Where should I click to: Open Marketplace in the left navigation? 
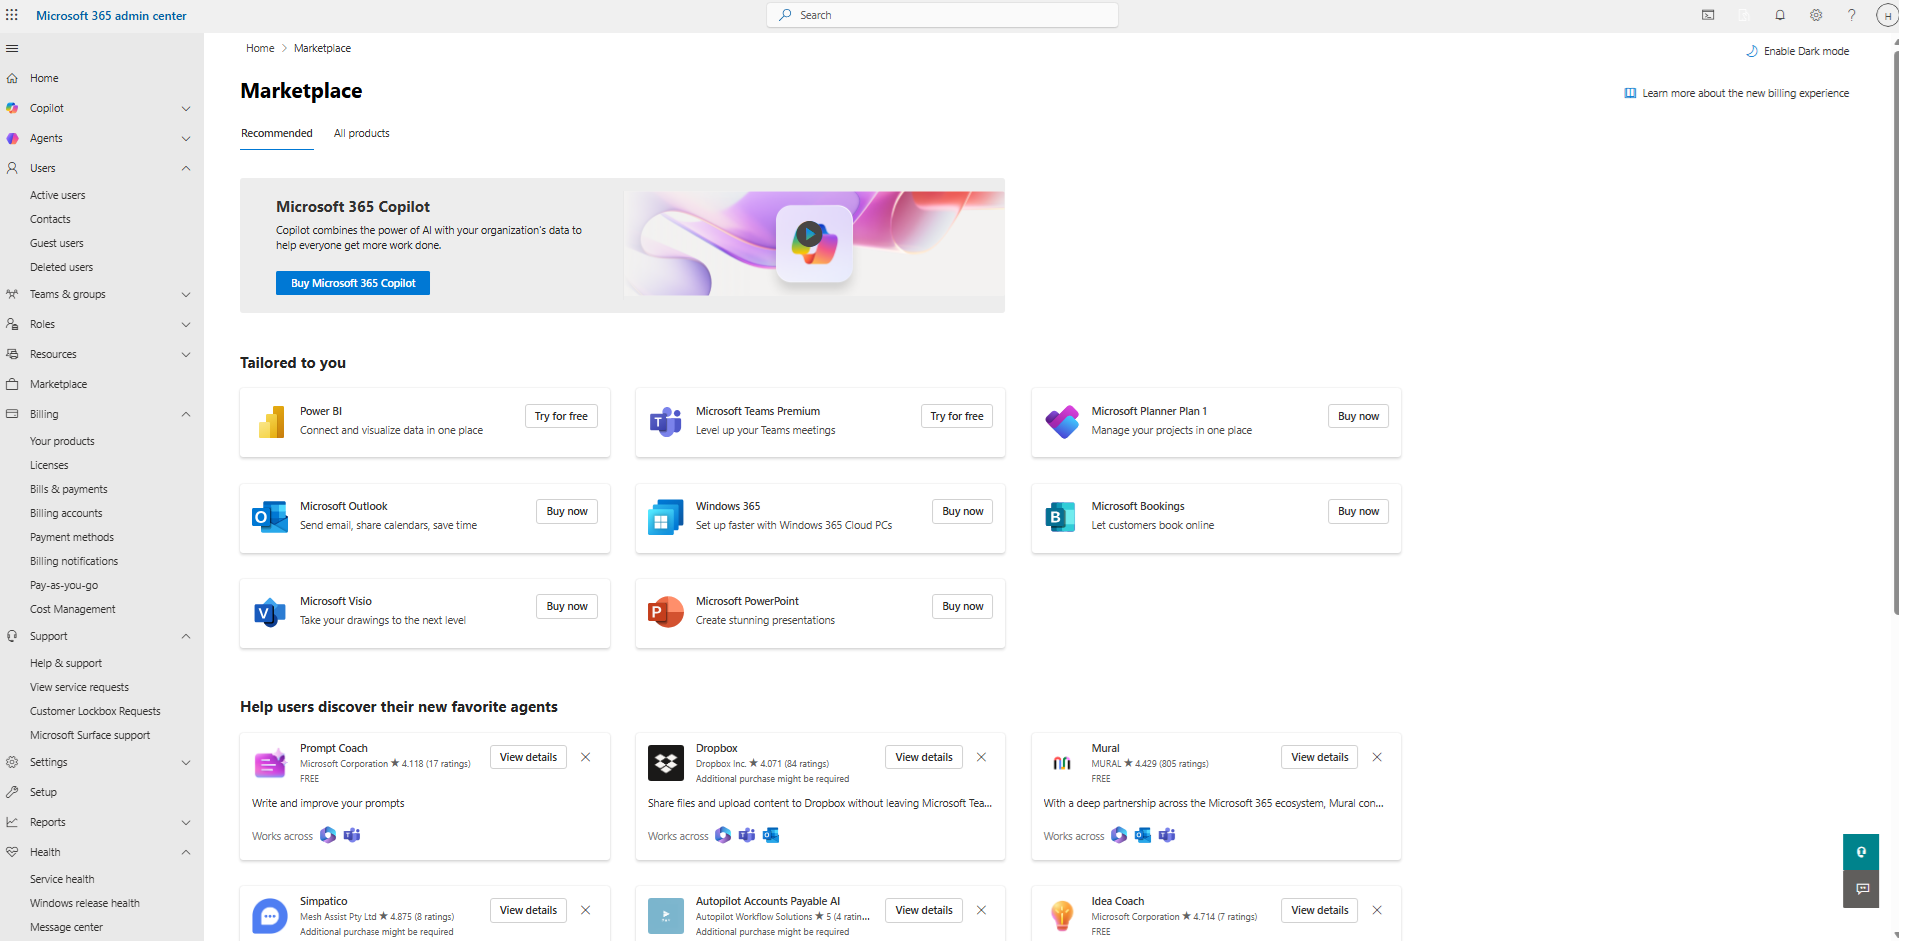tap(58, 384)
